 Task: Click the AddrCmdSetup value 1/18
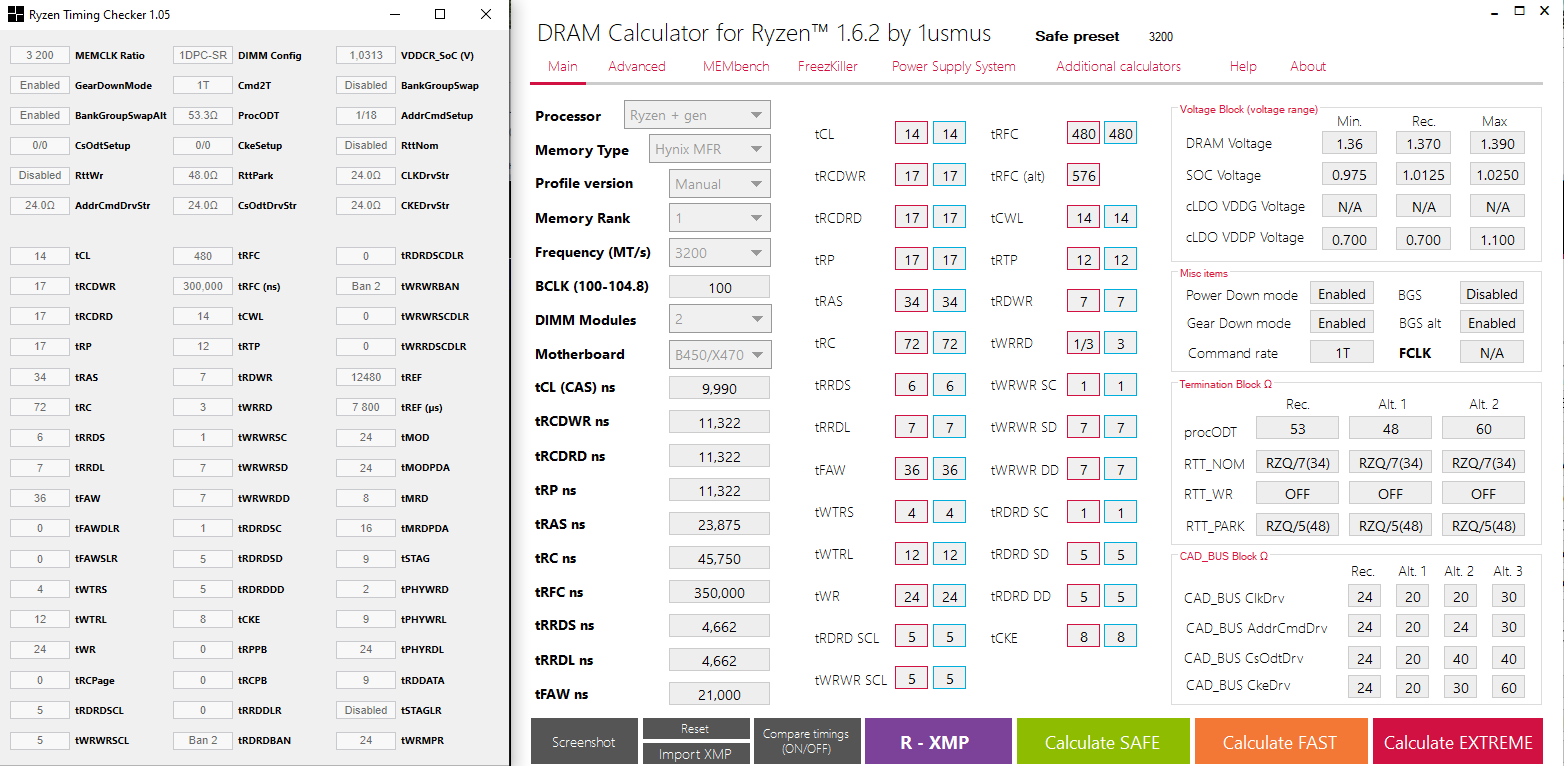pos(366,115)
